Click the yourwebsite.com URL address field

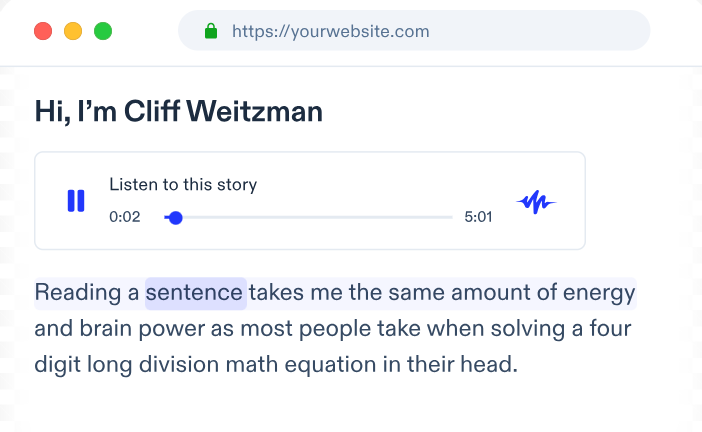click(330, 31)
